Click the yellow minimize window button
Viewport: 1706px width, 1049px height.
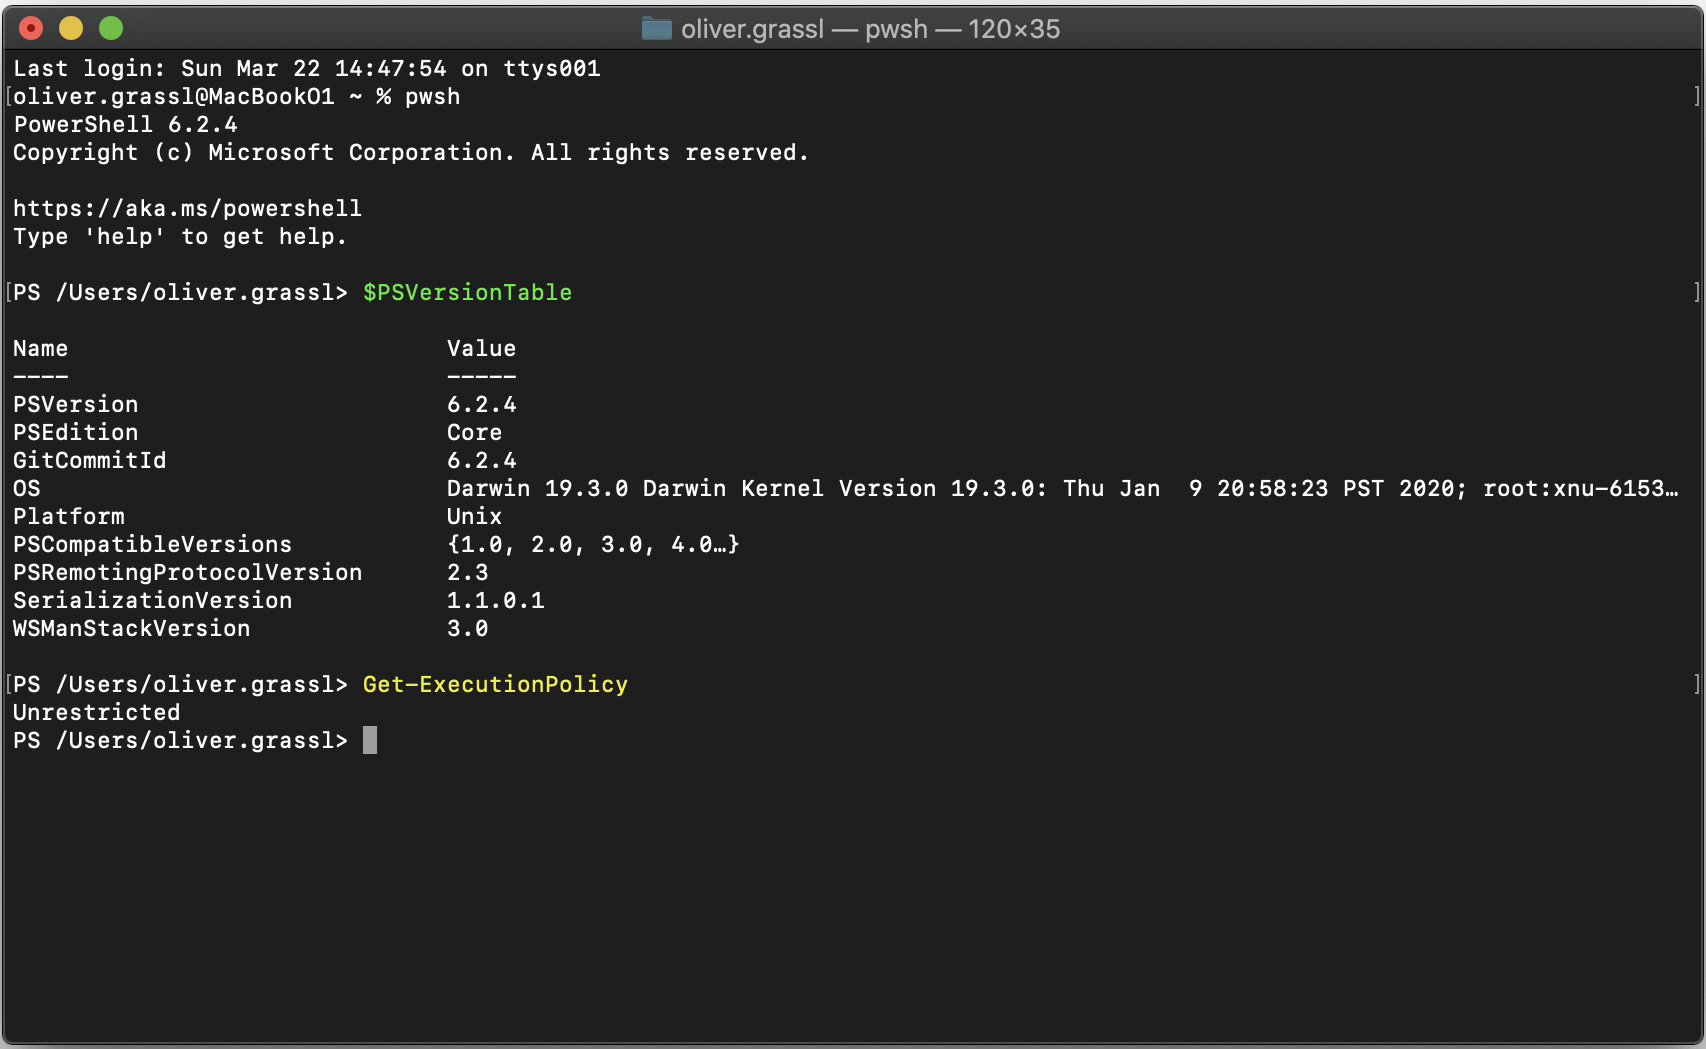point(71,28)
